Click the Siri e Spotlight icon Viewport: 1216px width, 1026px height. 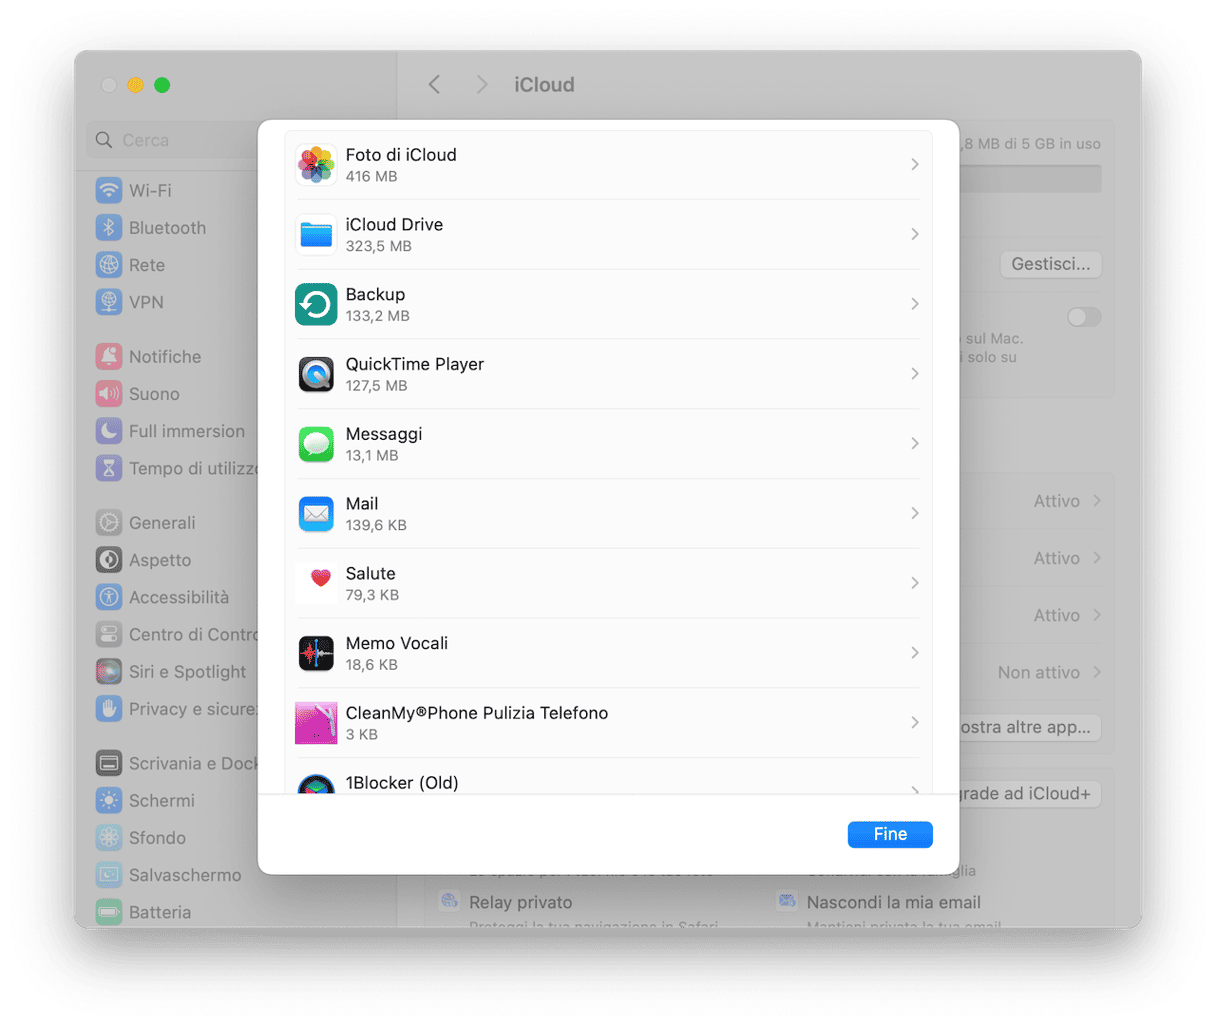tap(109, 672)
